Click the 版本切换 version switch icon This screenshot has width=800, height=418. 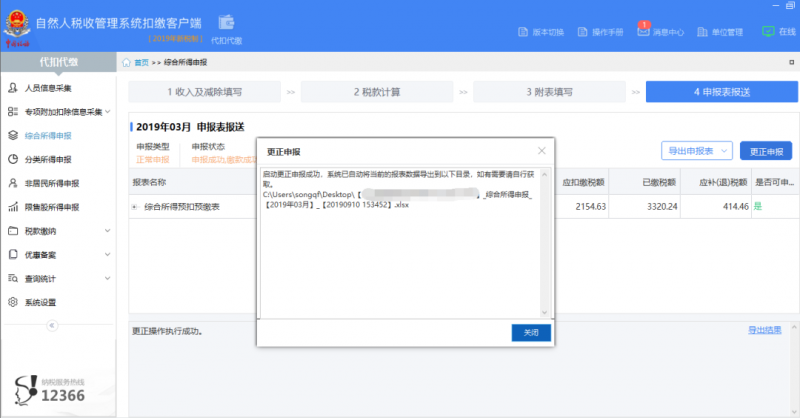[523, 32]
